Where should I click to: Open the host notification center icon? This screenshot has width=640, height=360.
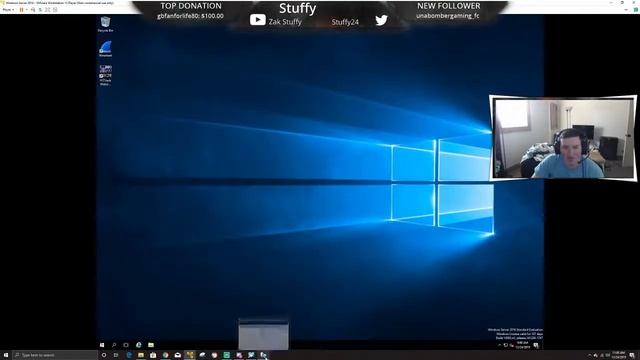click(x=632, y=355)
